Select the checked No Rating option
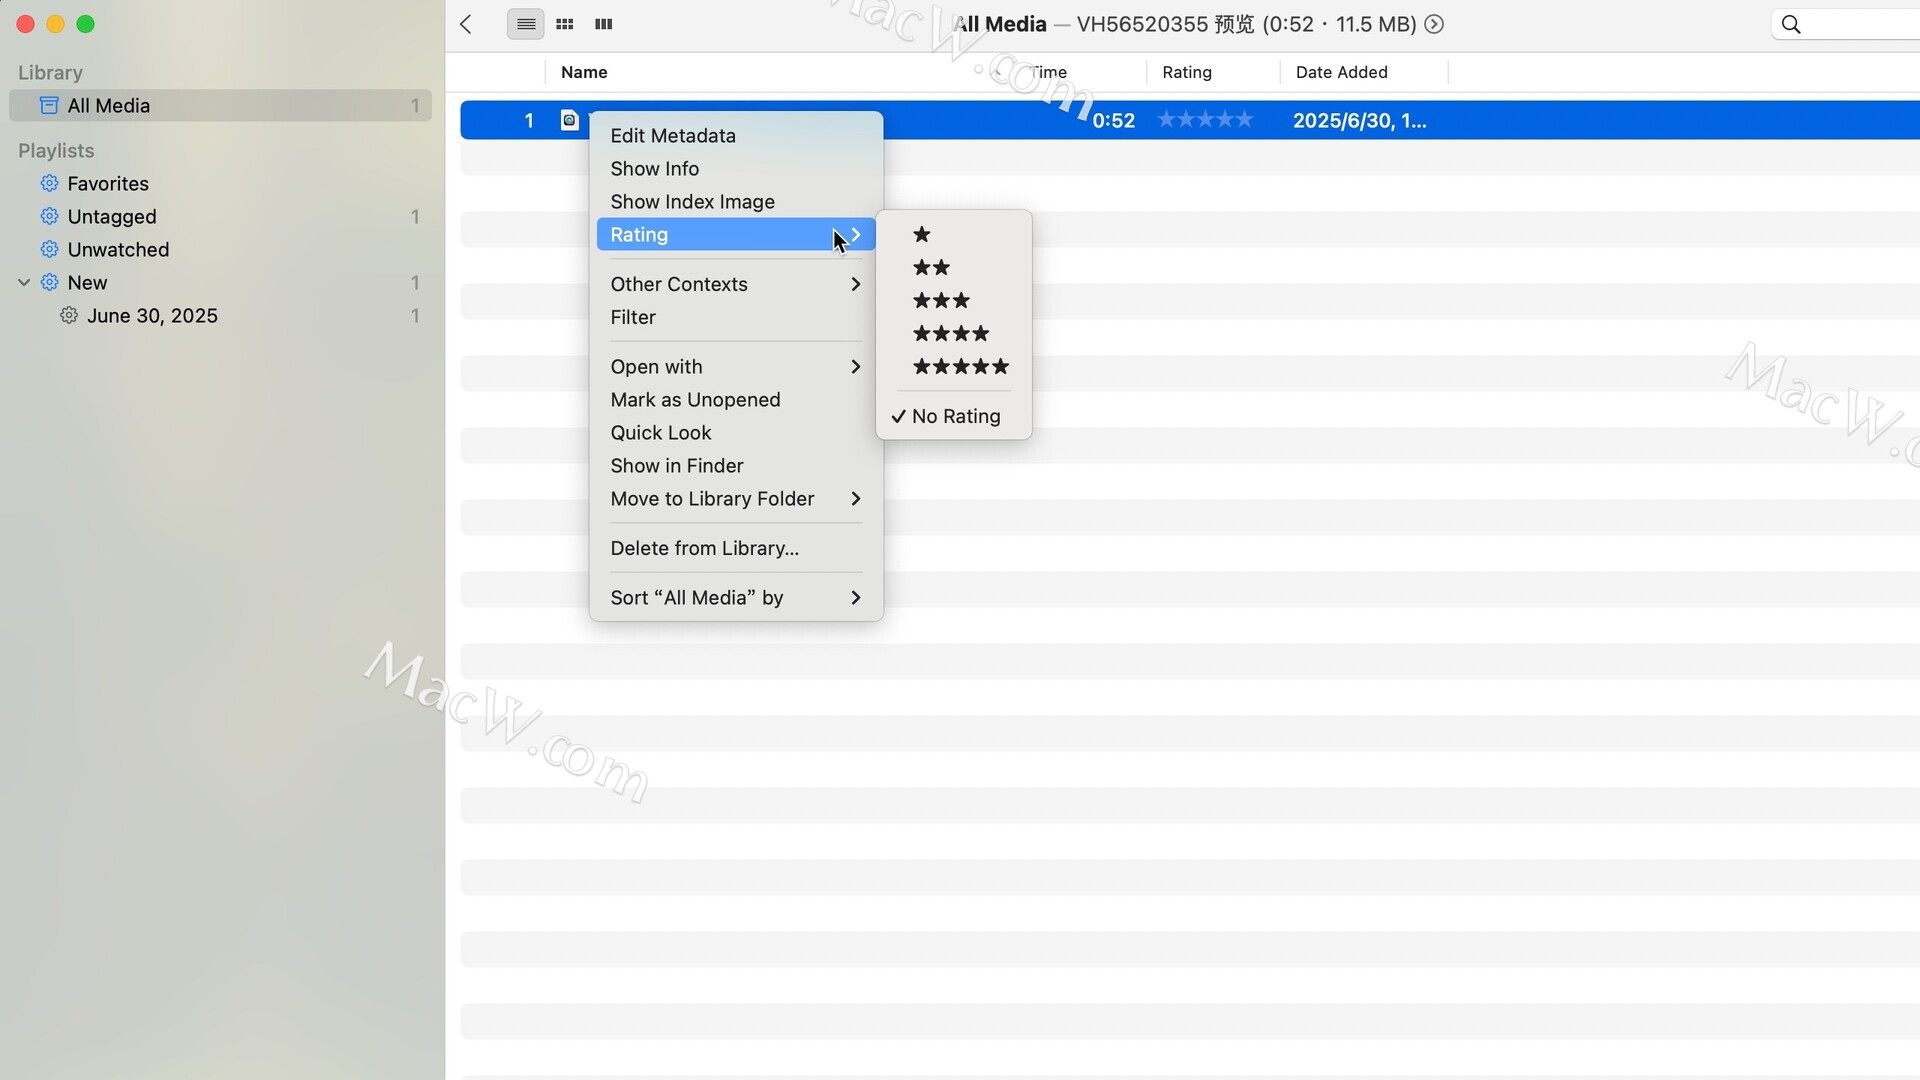Screen dimensions: 1920x1080 click(954, 416)
